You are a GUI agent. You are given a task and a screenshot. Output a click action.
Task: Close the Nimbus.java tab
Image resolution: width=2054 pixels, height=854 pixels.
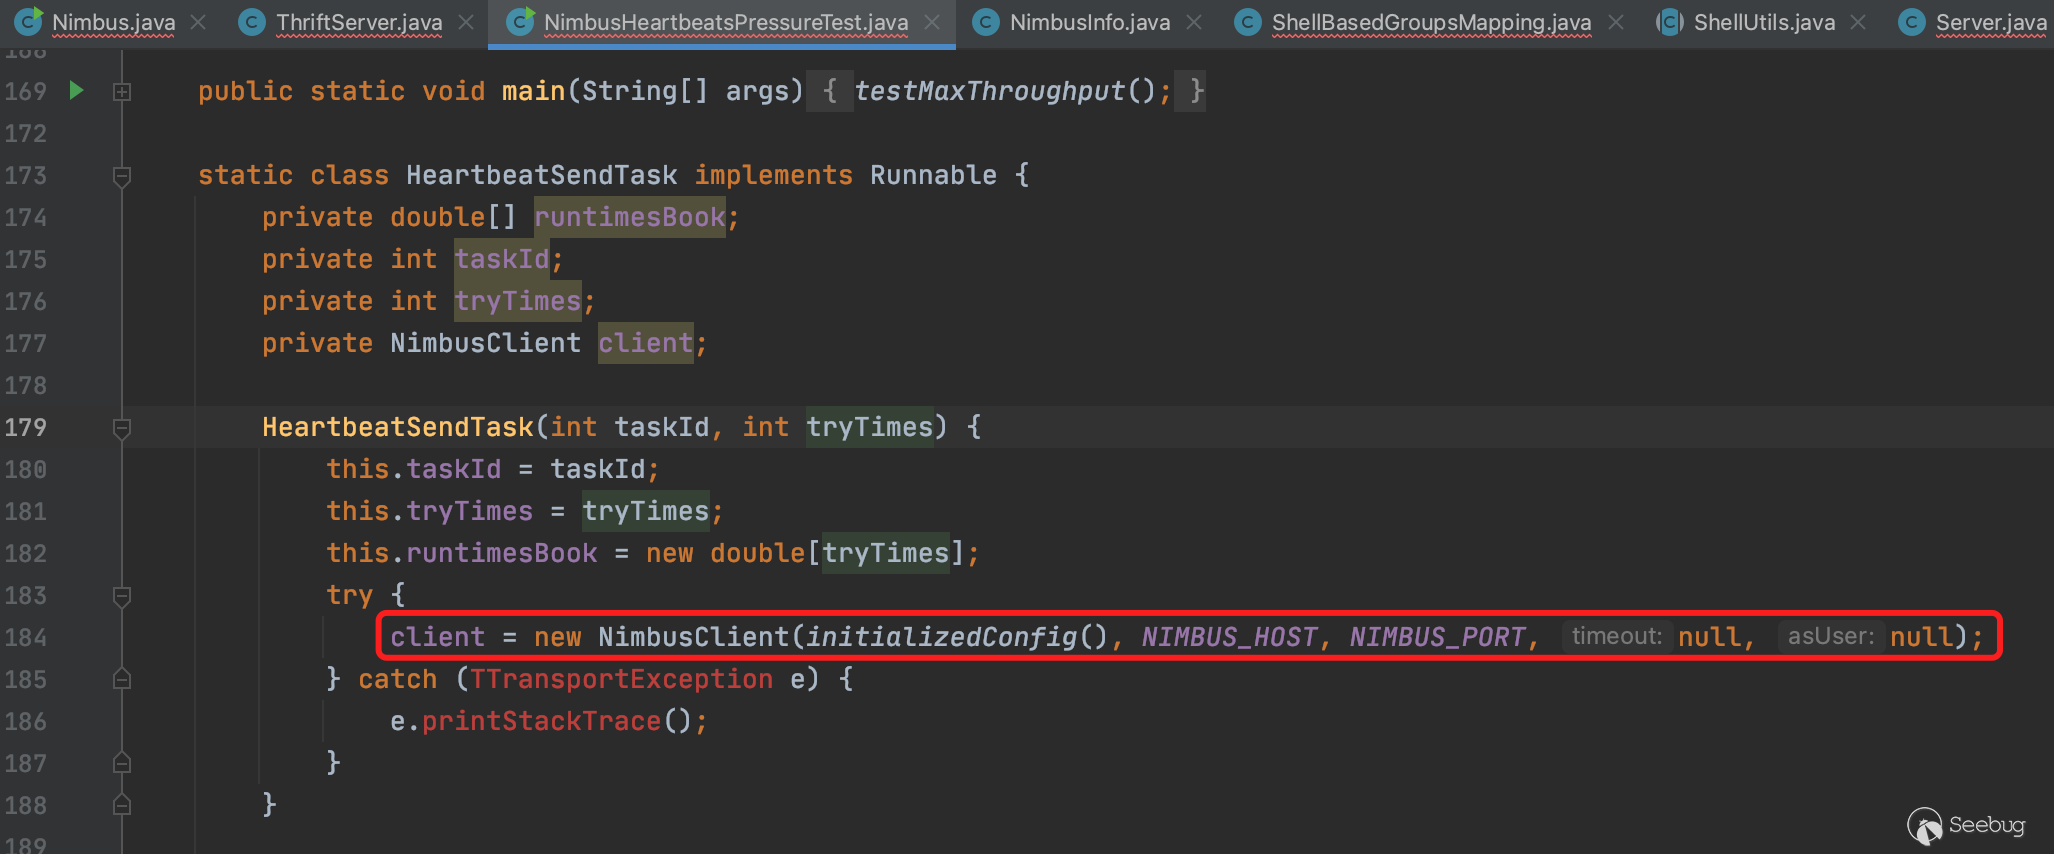[198, 22]
